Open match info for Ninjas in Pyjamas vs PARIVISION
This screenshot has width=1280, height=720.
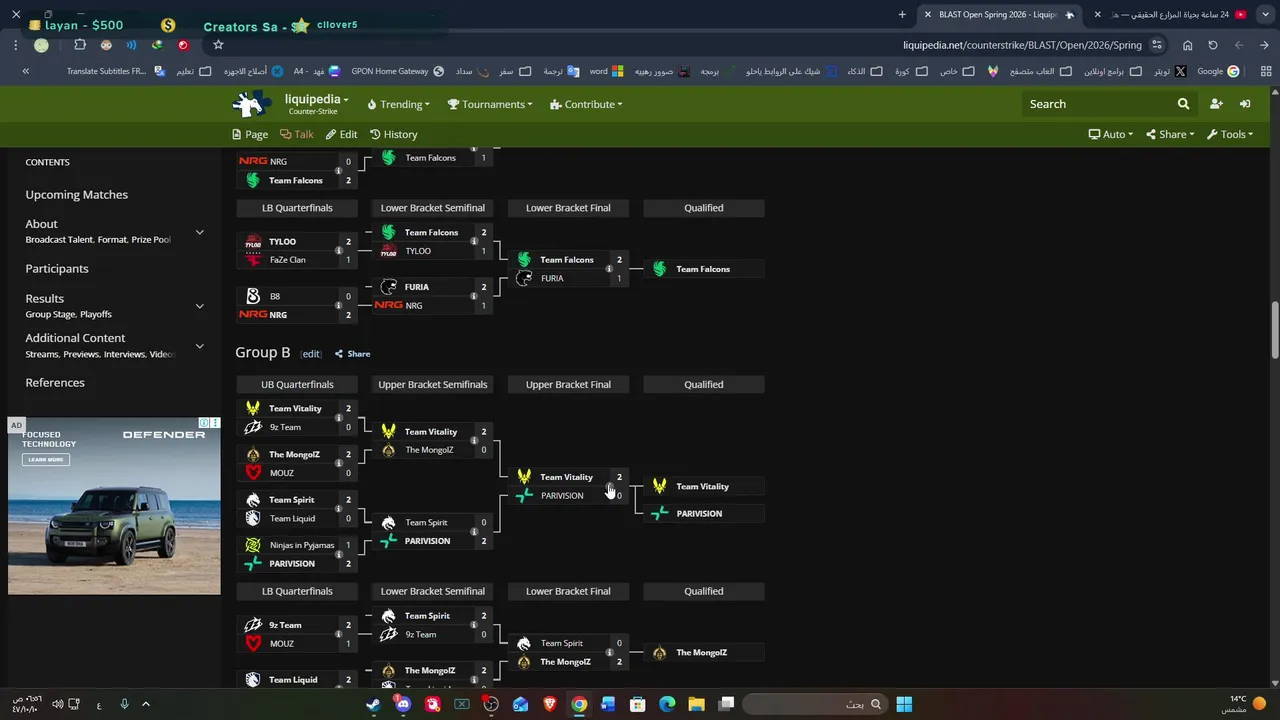(x=338, y=554)
